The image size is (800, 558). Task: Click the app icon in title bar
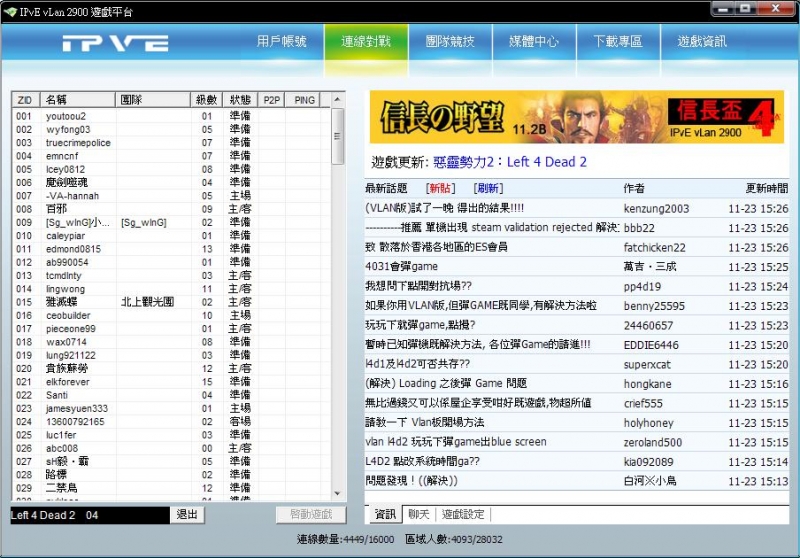10,11
